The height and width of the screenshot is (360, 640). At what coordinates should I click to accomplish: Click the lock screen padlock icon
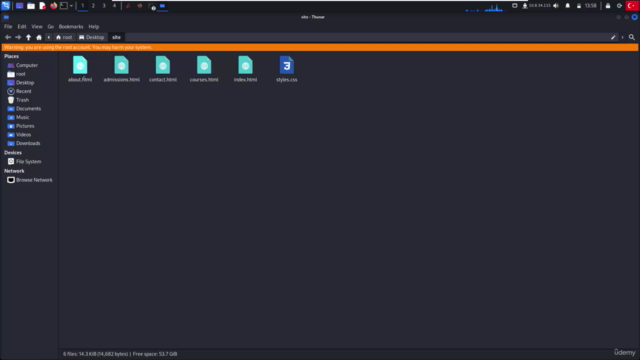click(x=608, y=6)
